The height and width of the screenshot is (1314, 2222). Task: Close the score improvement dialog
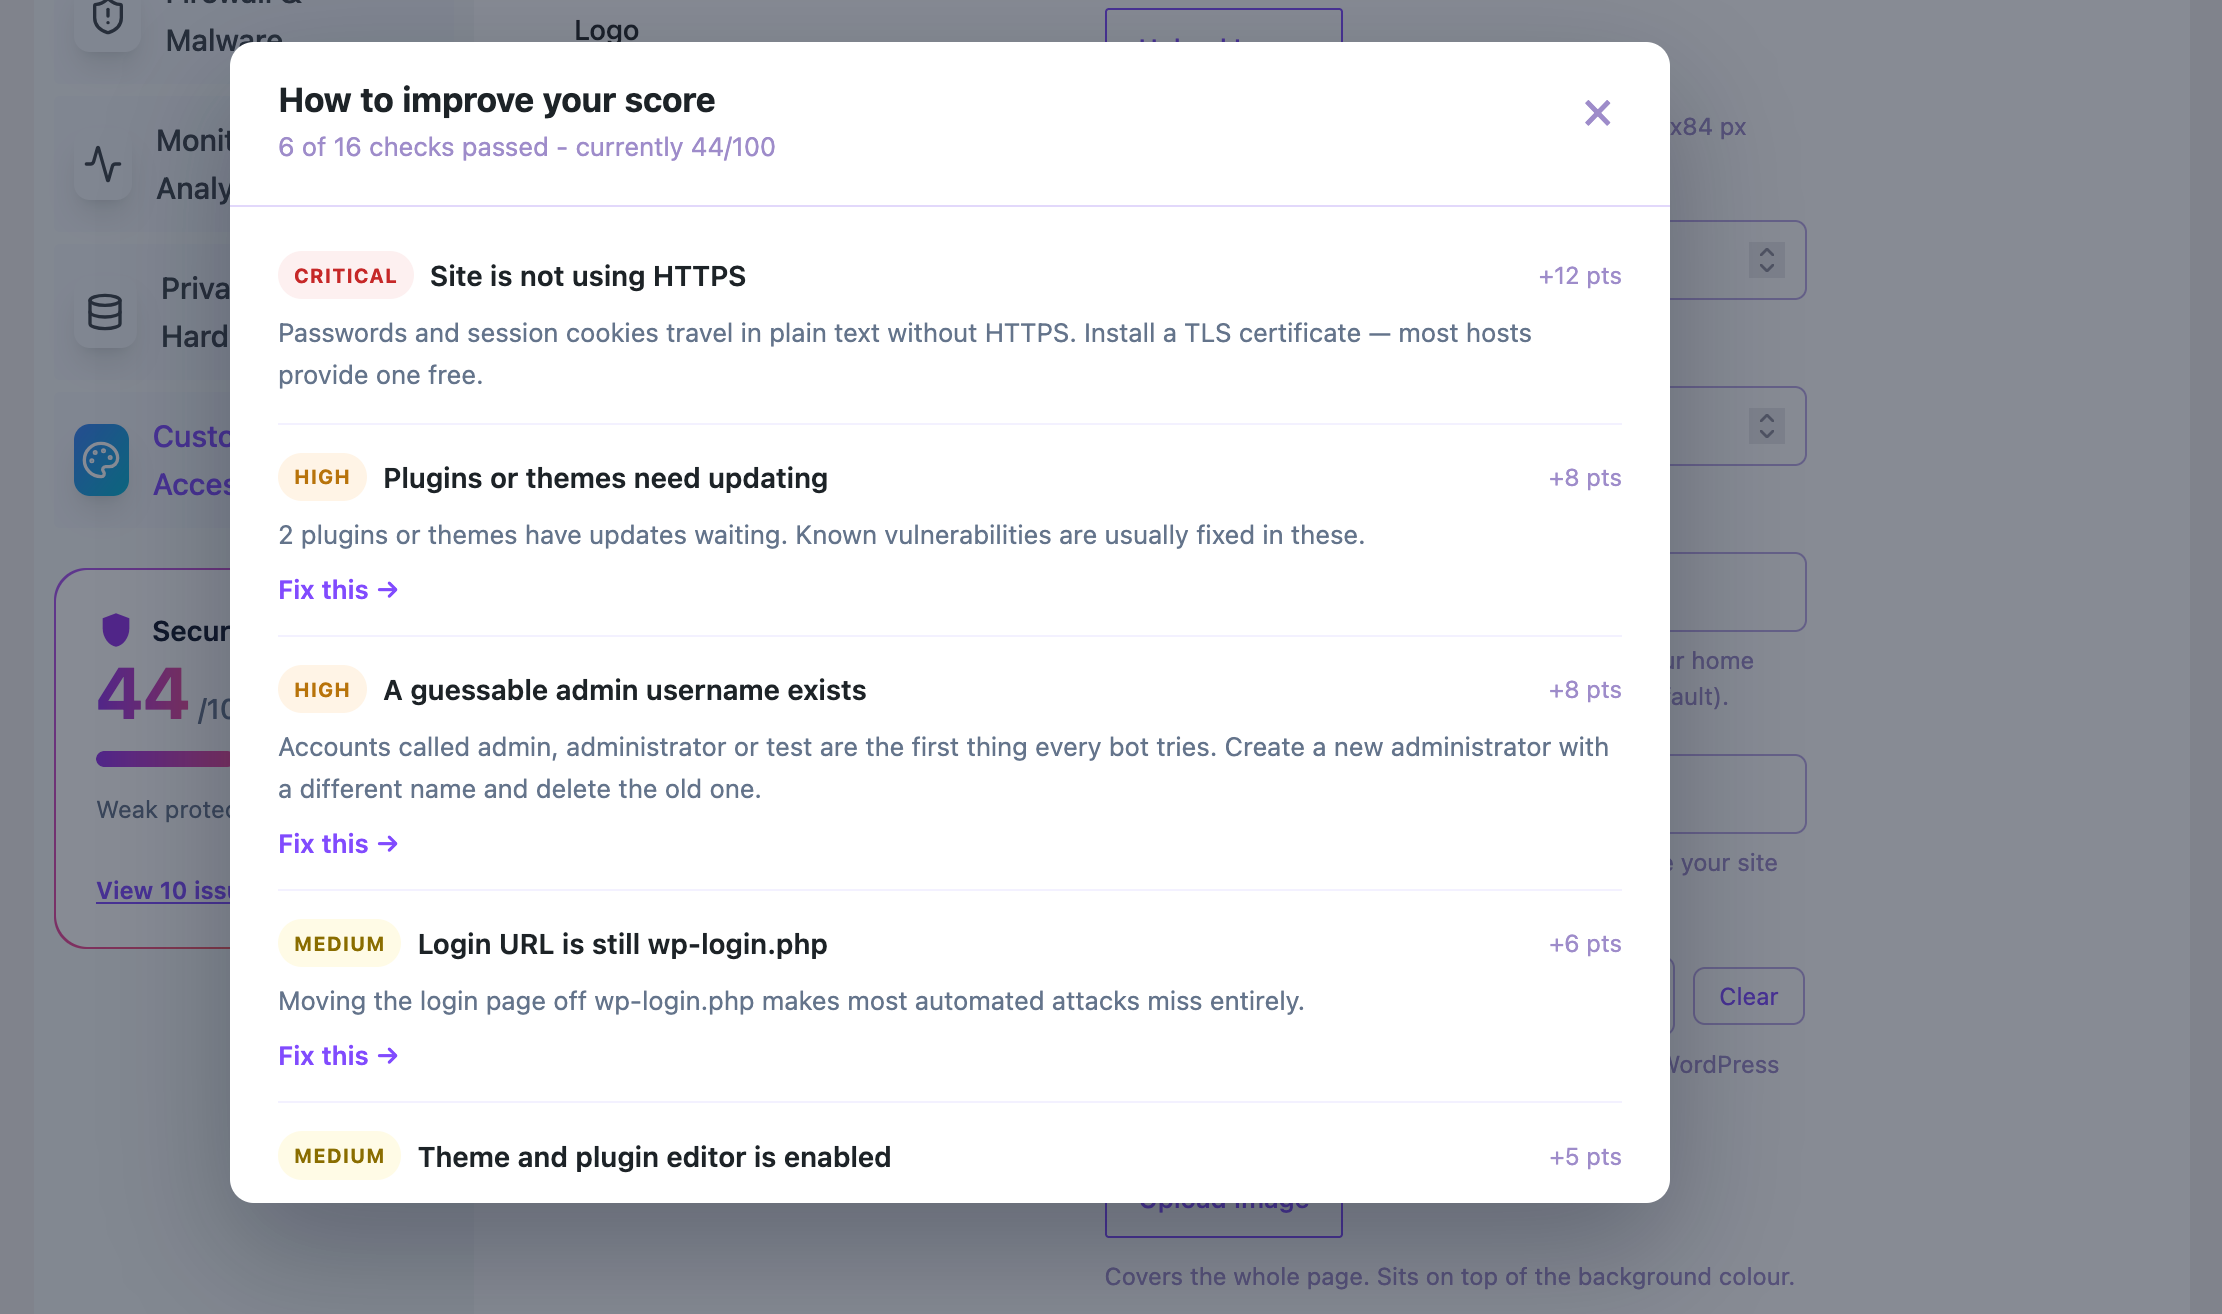pyautogui.click(x=1597, y=113)
